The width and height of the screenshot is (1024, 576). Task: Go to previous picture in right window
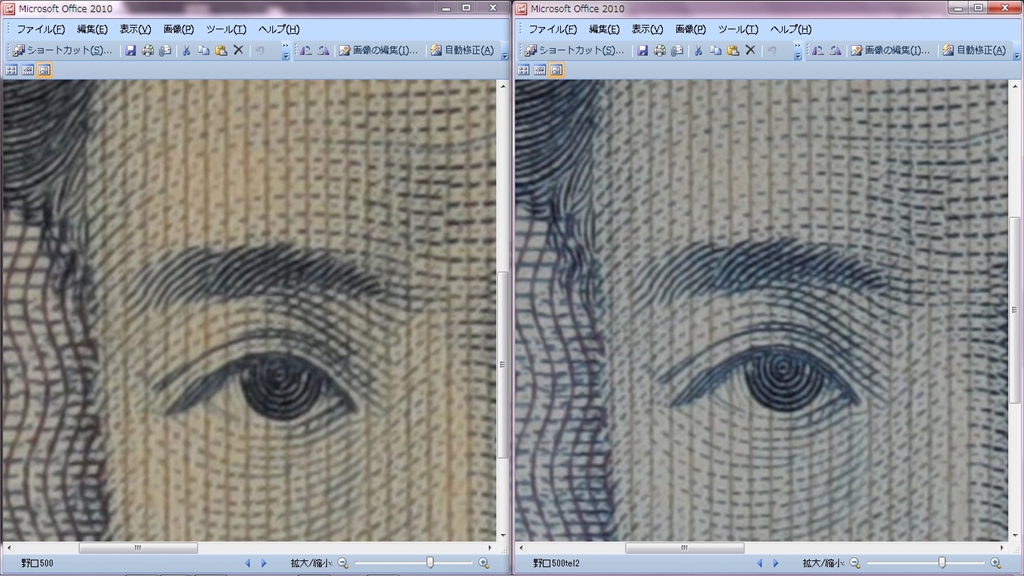(x=760, y=563)
